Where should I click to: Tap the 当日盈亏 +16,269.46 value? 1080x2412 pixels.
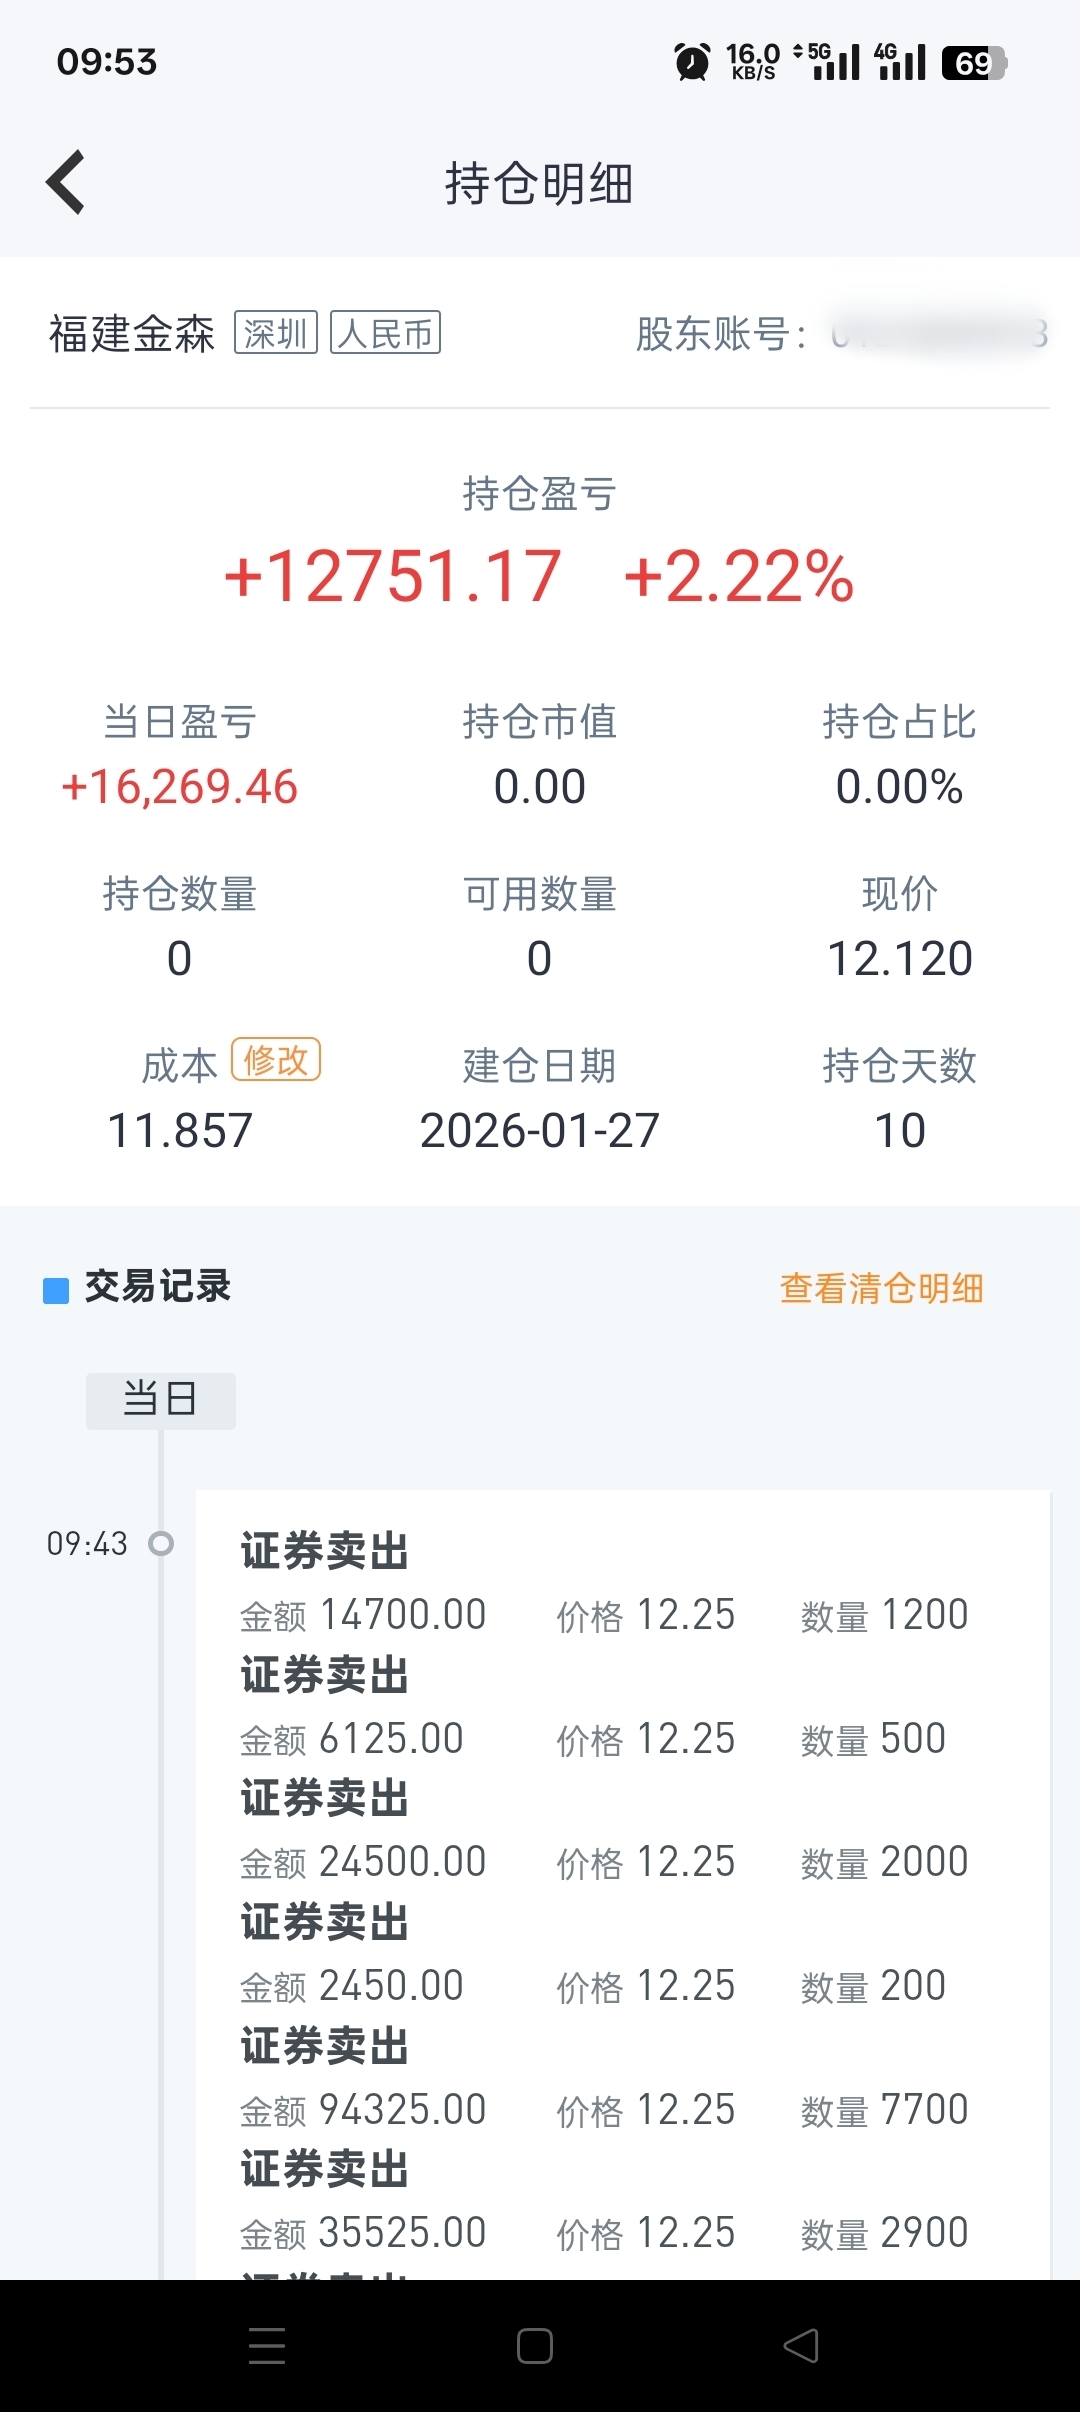[180, 787]
